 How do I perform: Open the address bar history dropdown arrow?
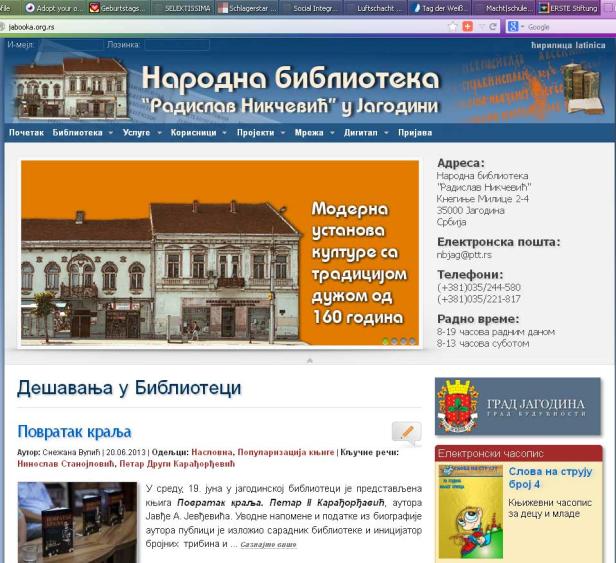[x=482, y=27]
